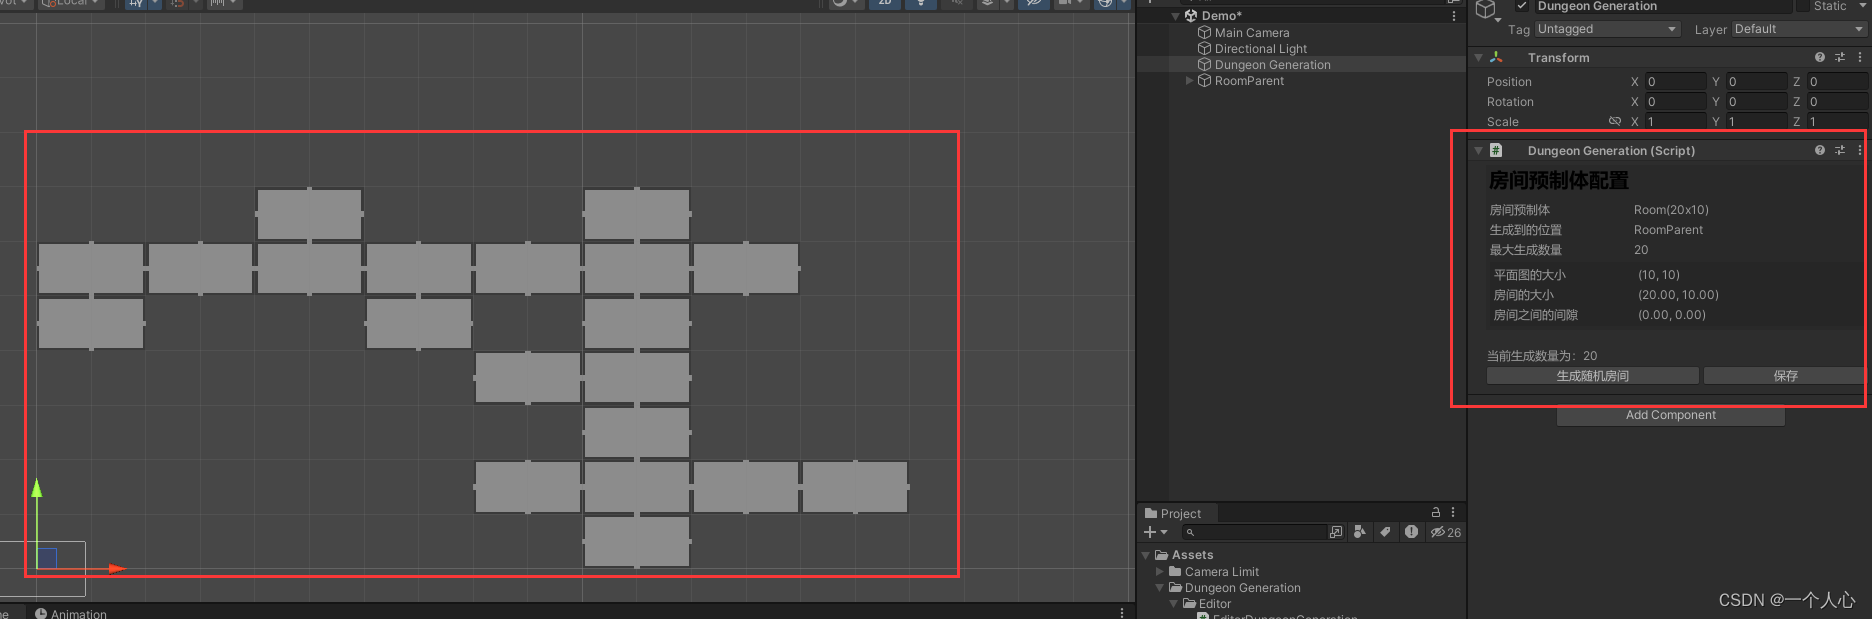The image size is (1872, 619).
Task: Open Transform component help reference
Action: 1820,58
